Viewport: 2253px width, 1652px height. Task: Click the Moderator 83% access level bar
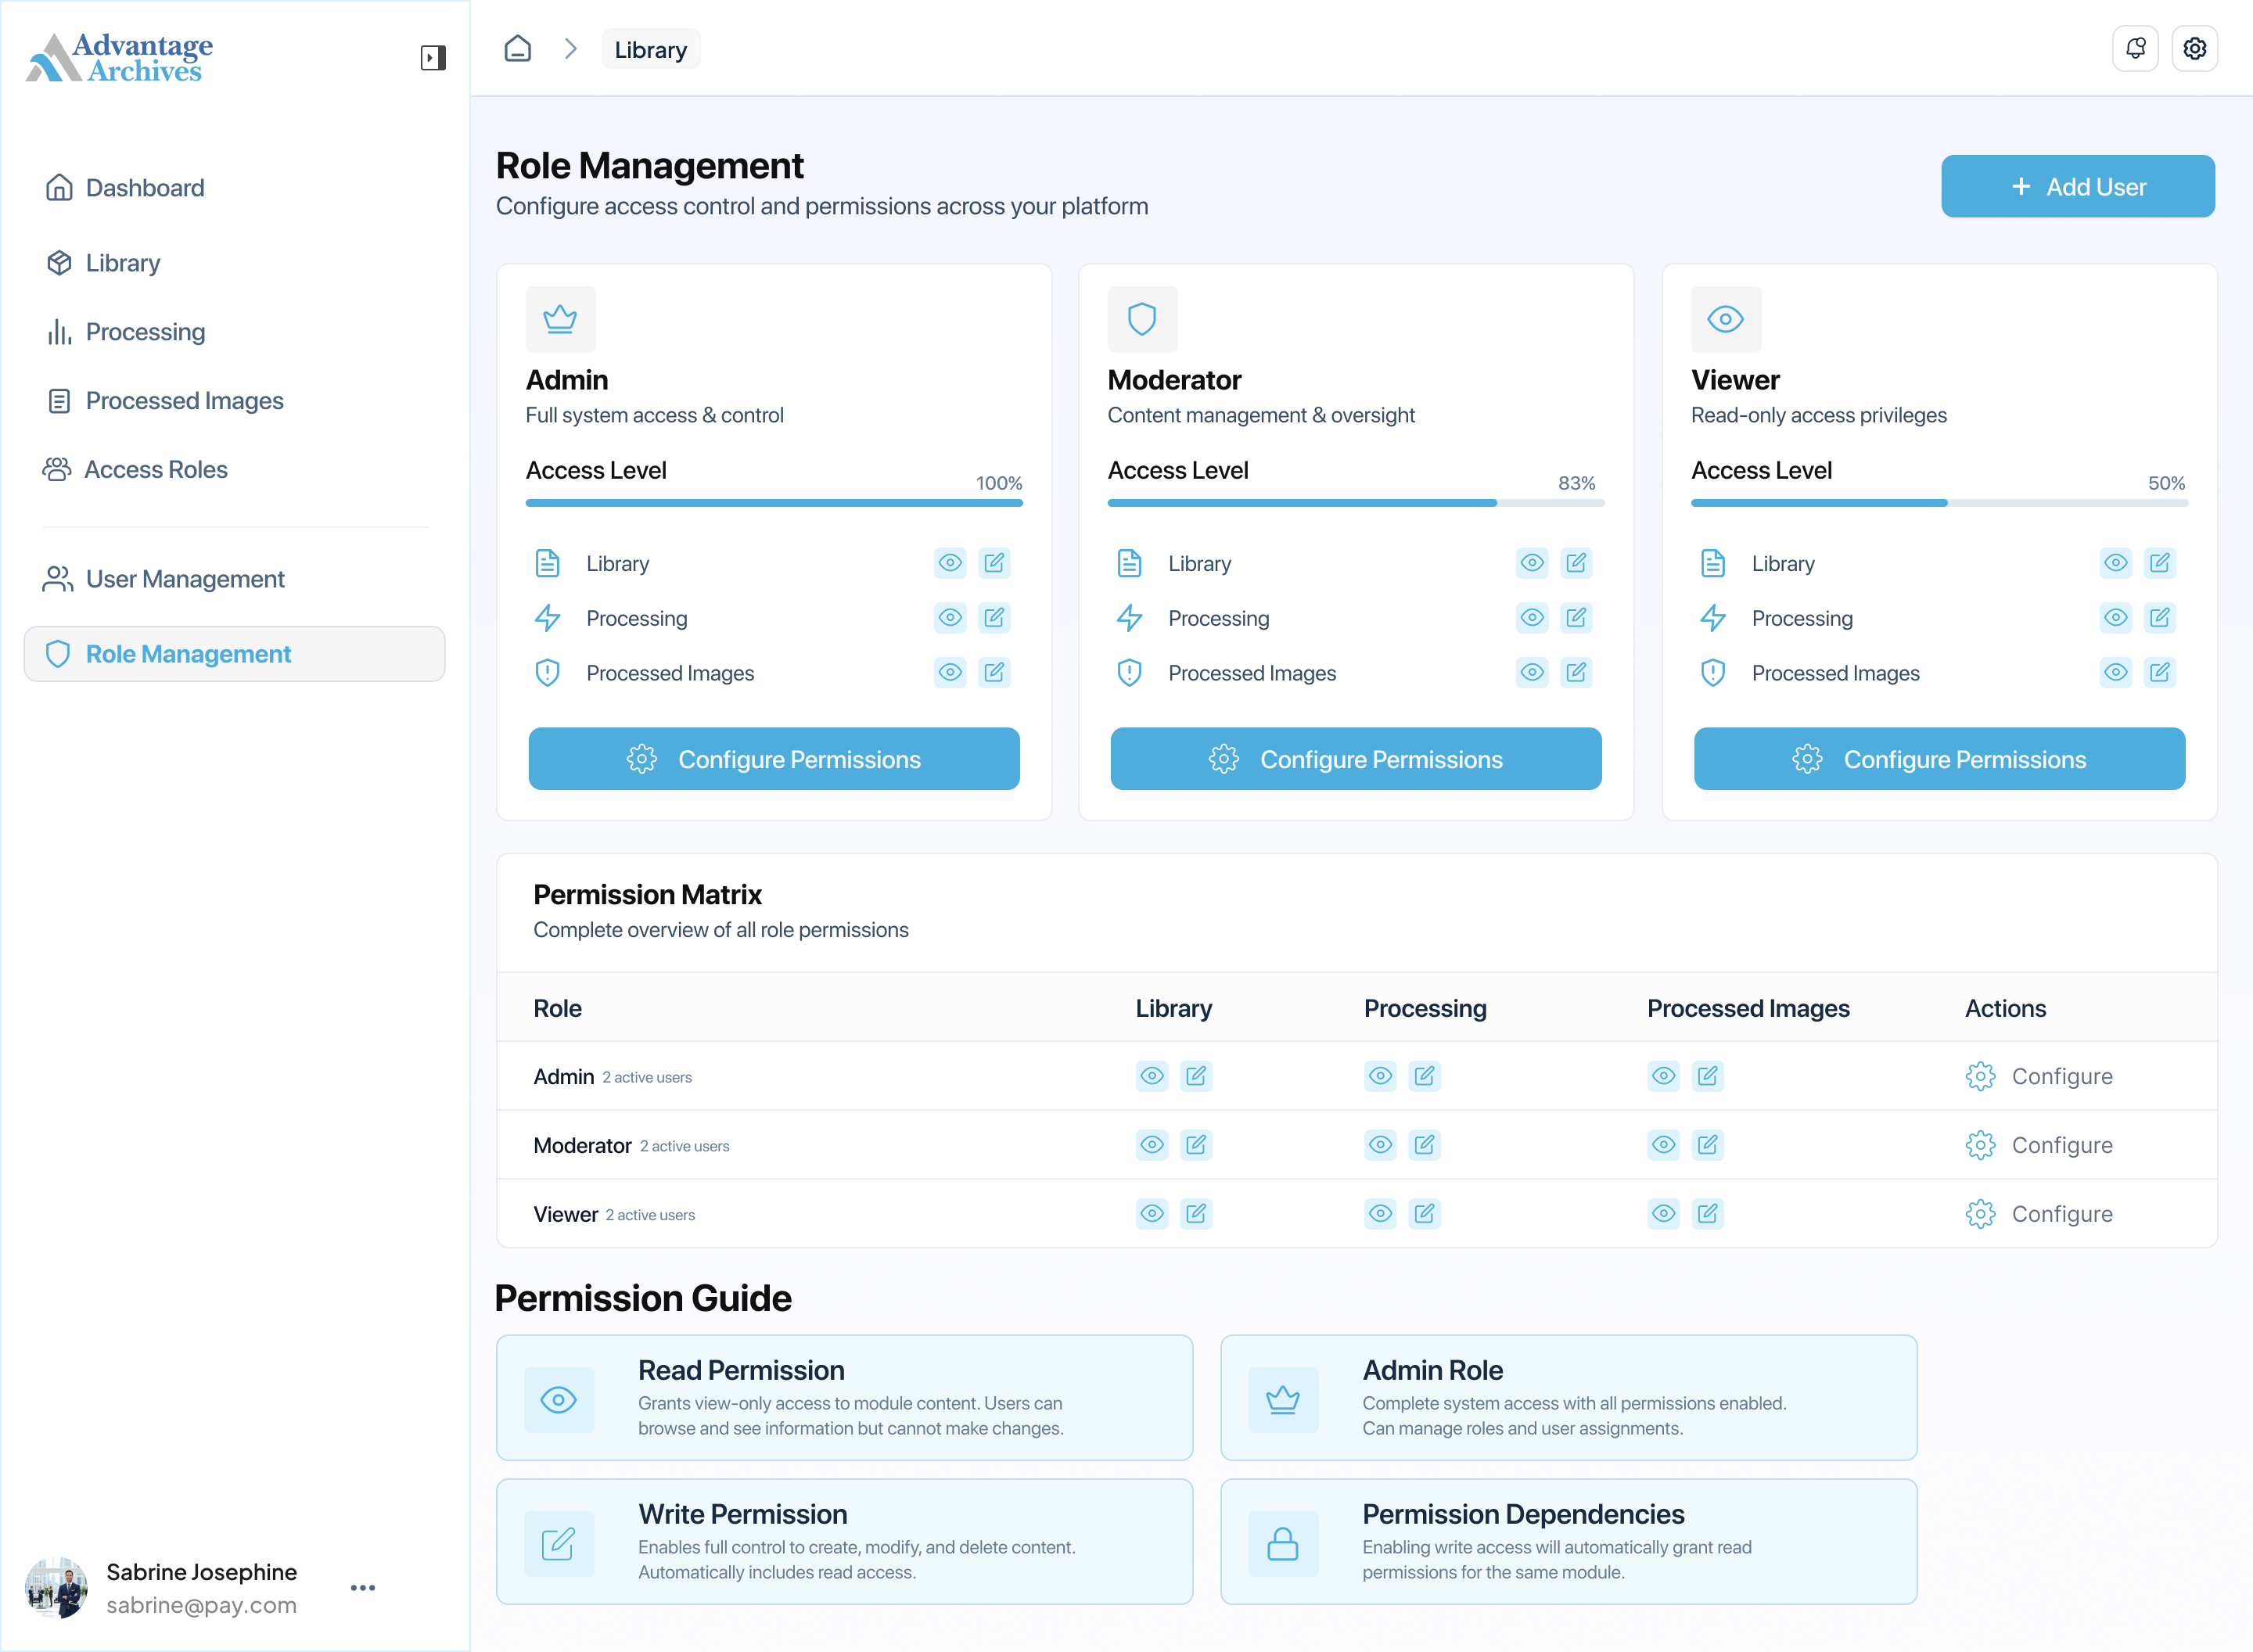tap(1356, 503)
